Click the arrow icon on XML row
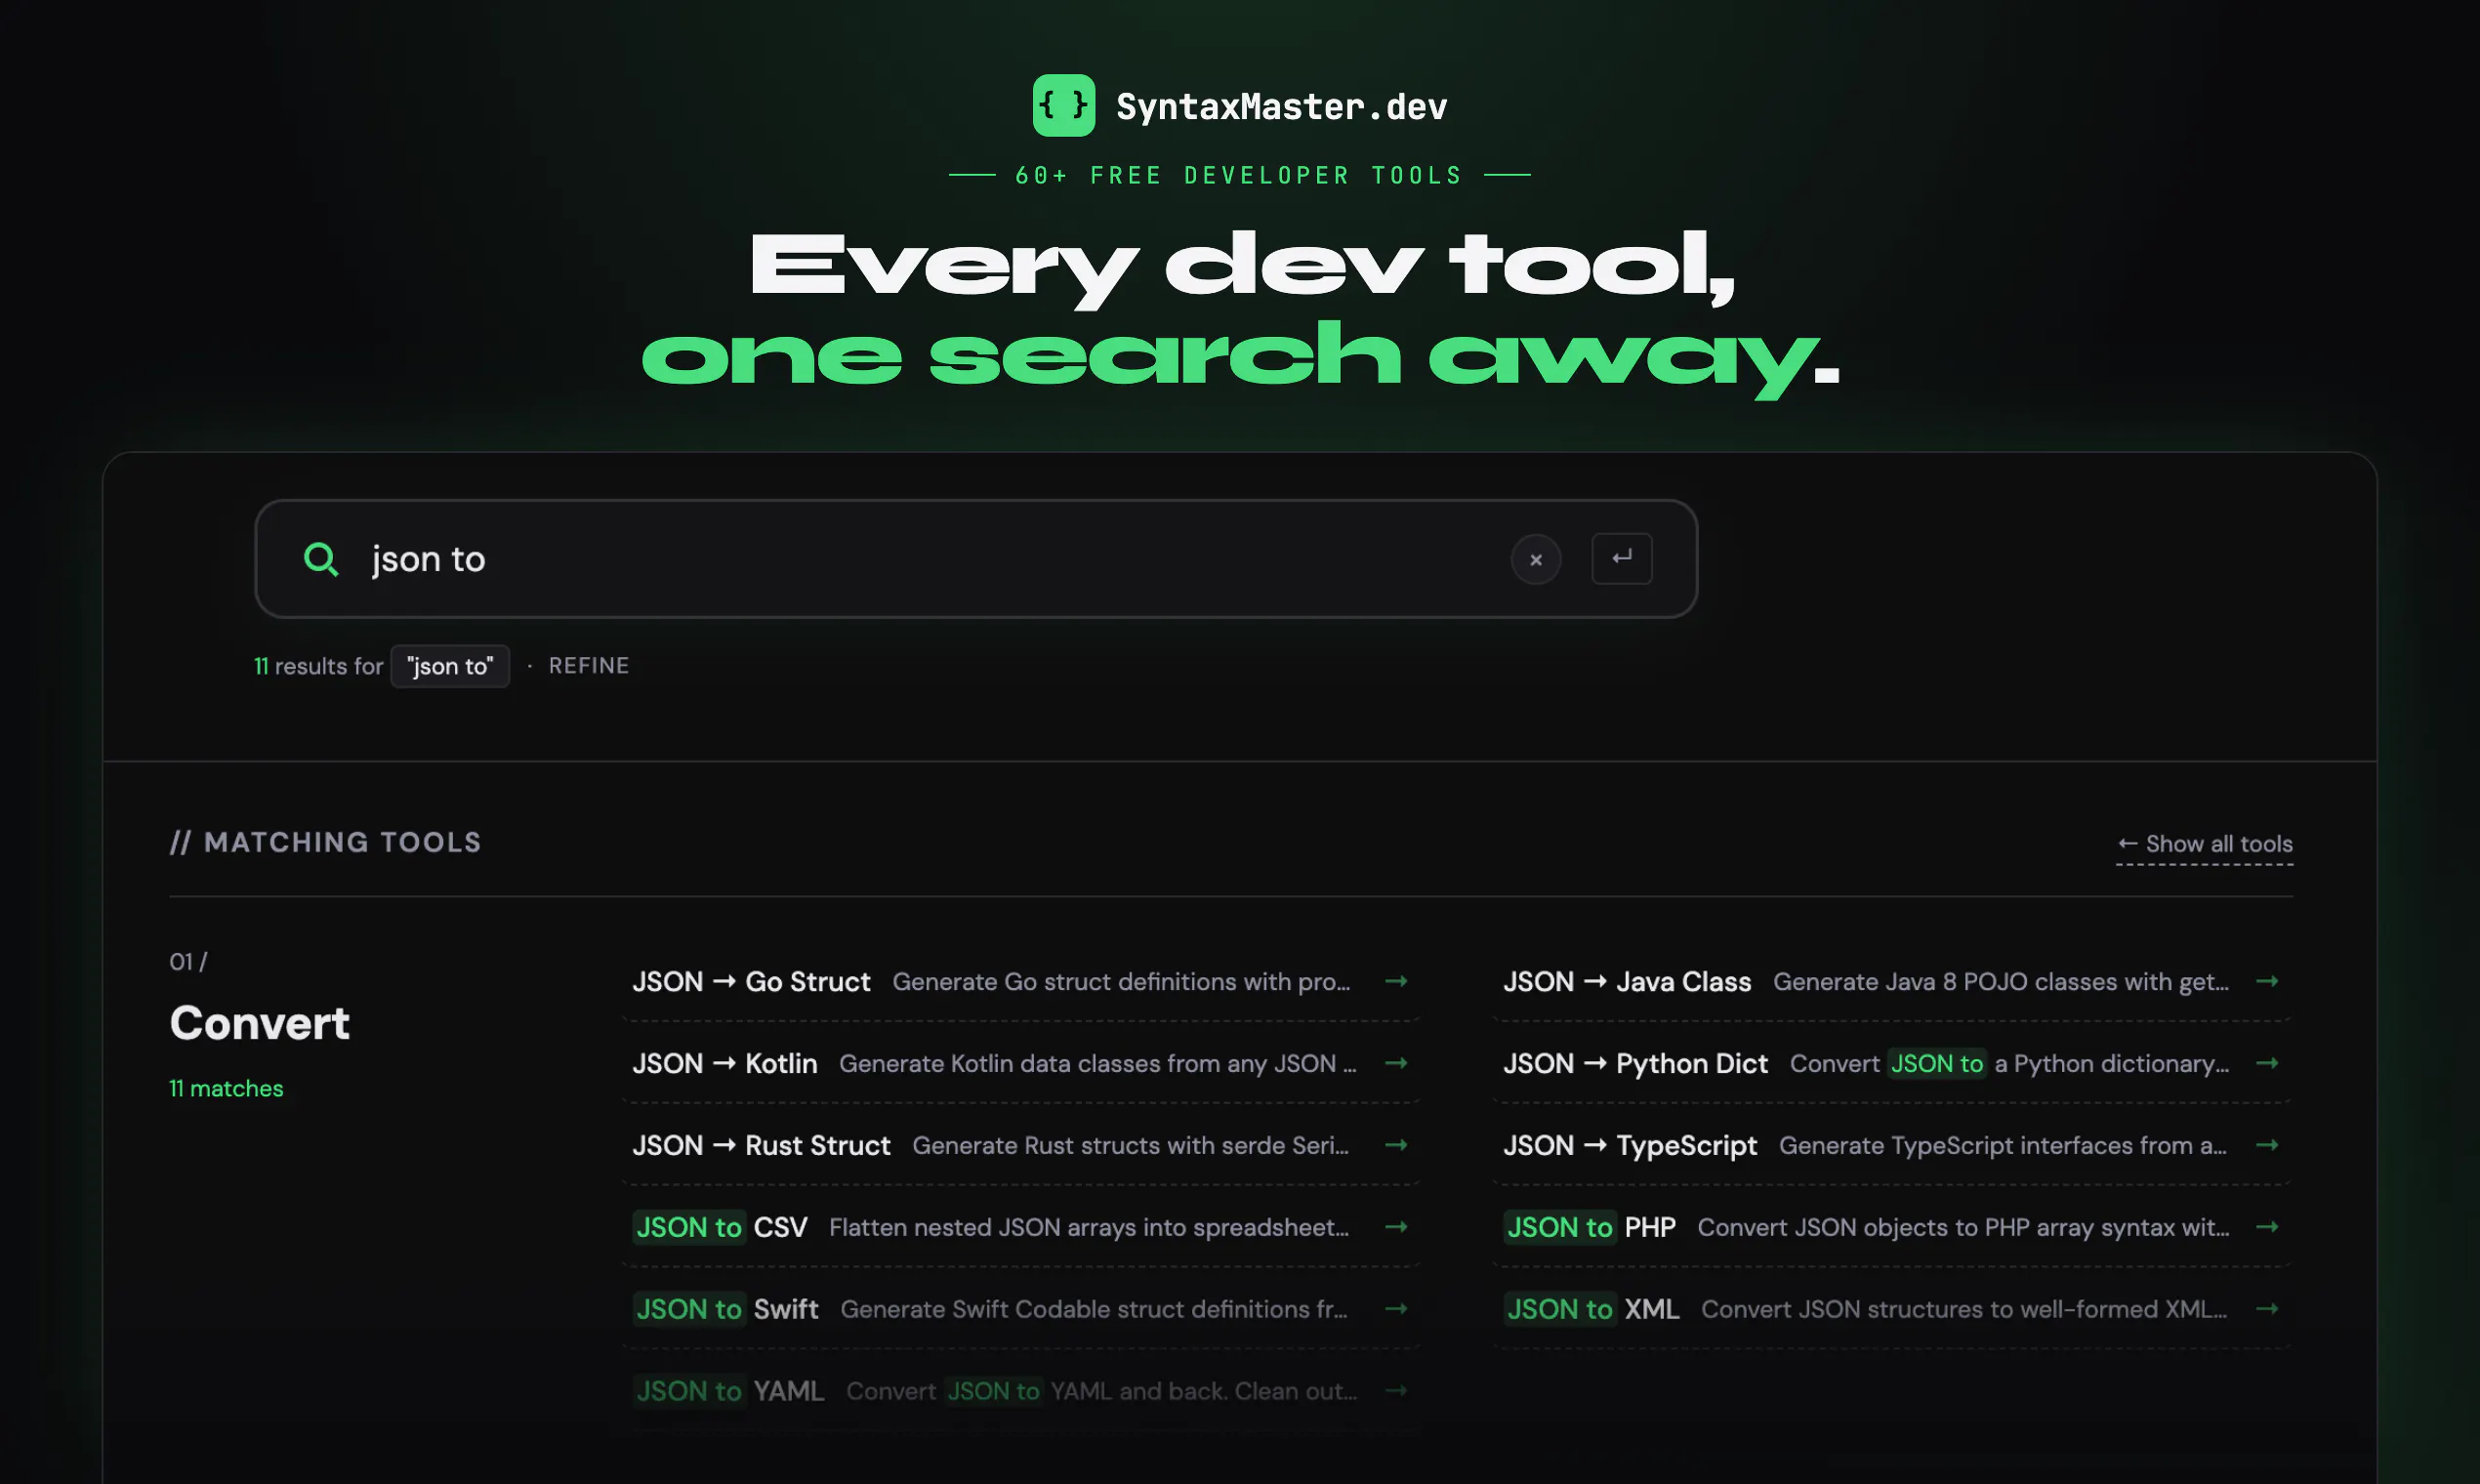Viewport: 2480px width, 1484px height. pyautogui.click(x=2267, y=1309)
